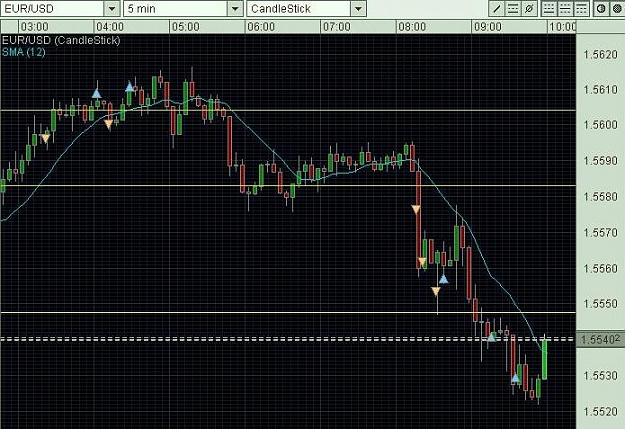Click the last tall green candlestick
This screenshot has width=625, height=429.
coord(544,359)
